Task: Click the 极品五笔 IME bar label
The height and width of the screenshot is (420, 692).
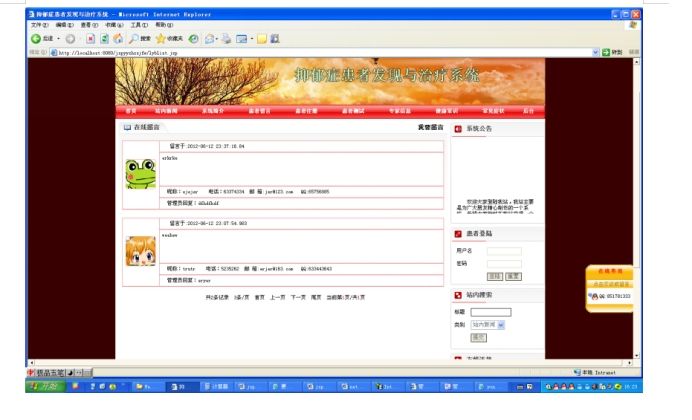Action: [49, 373]
